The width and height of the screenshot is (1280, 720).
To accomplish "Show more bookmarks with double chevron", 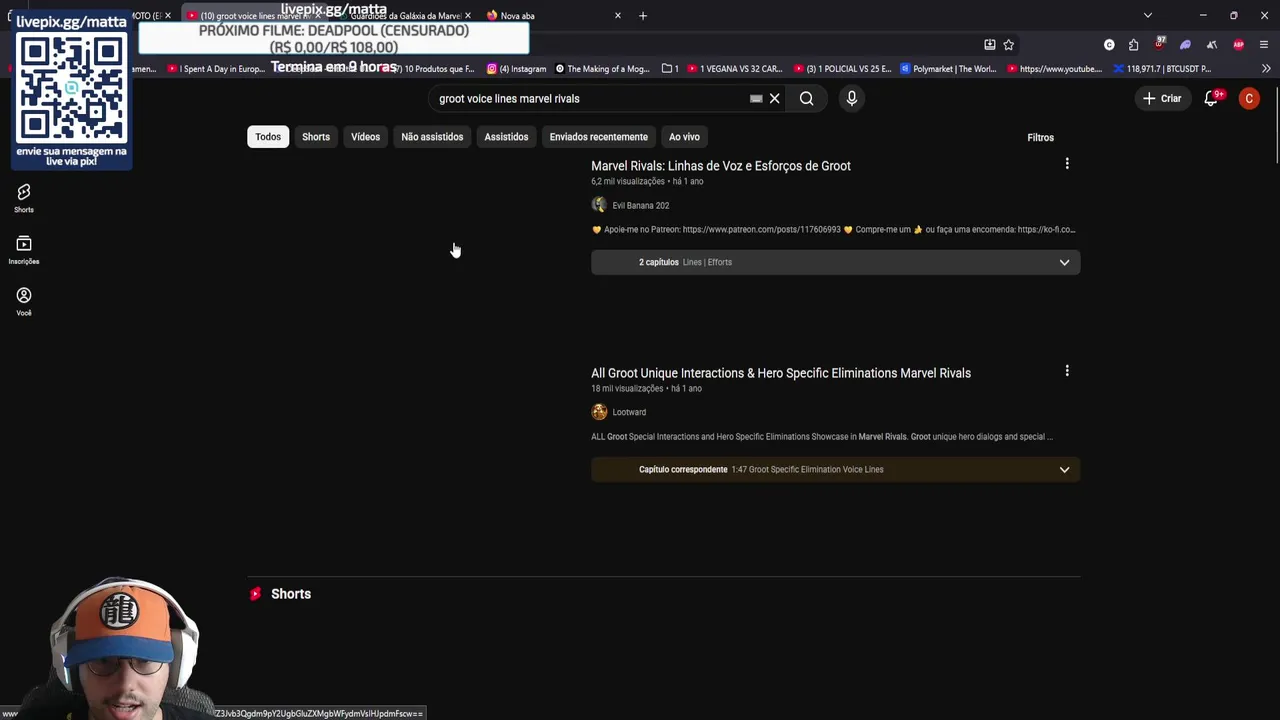I will click(1266, 69).
